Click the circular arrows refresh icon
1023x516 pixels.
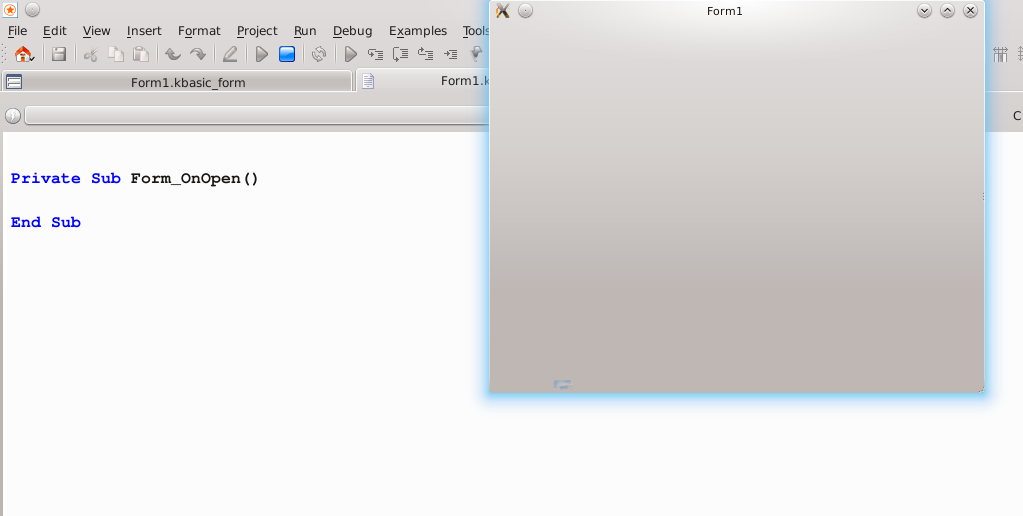tap(319, 54)
